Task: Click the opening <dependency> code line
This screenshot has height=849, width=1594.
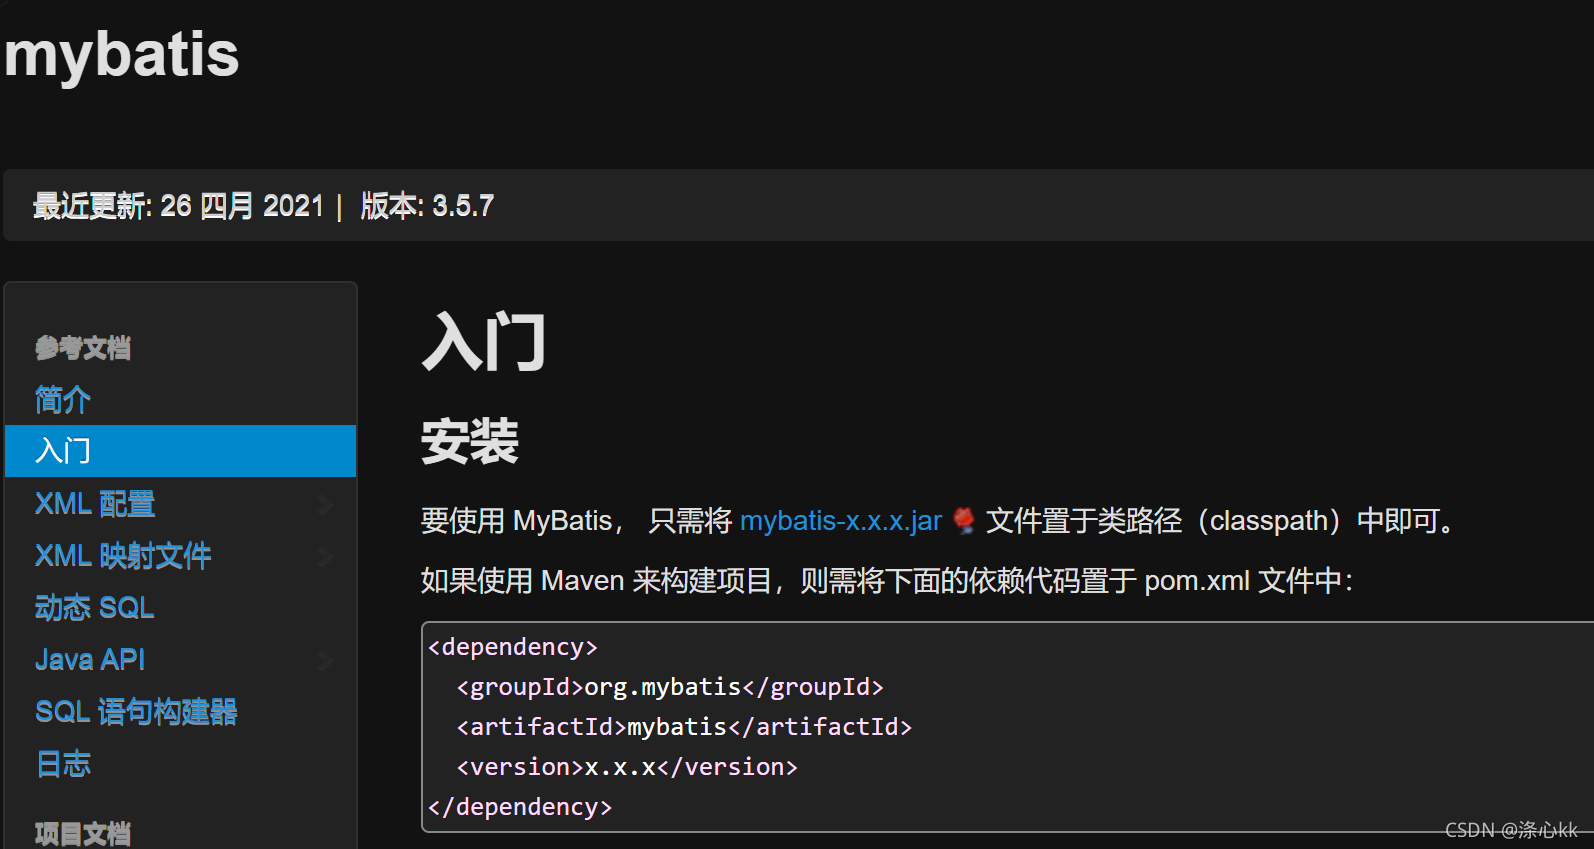Action: (513, 647)
